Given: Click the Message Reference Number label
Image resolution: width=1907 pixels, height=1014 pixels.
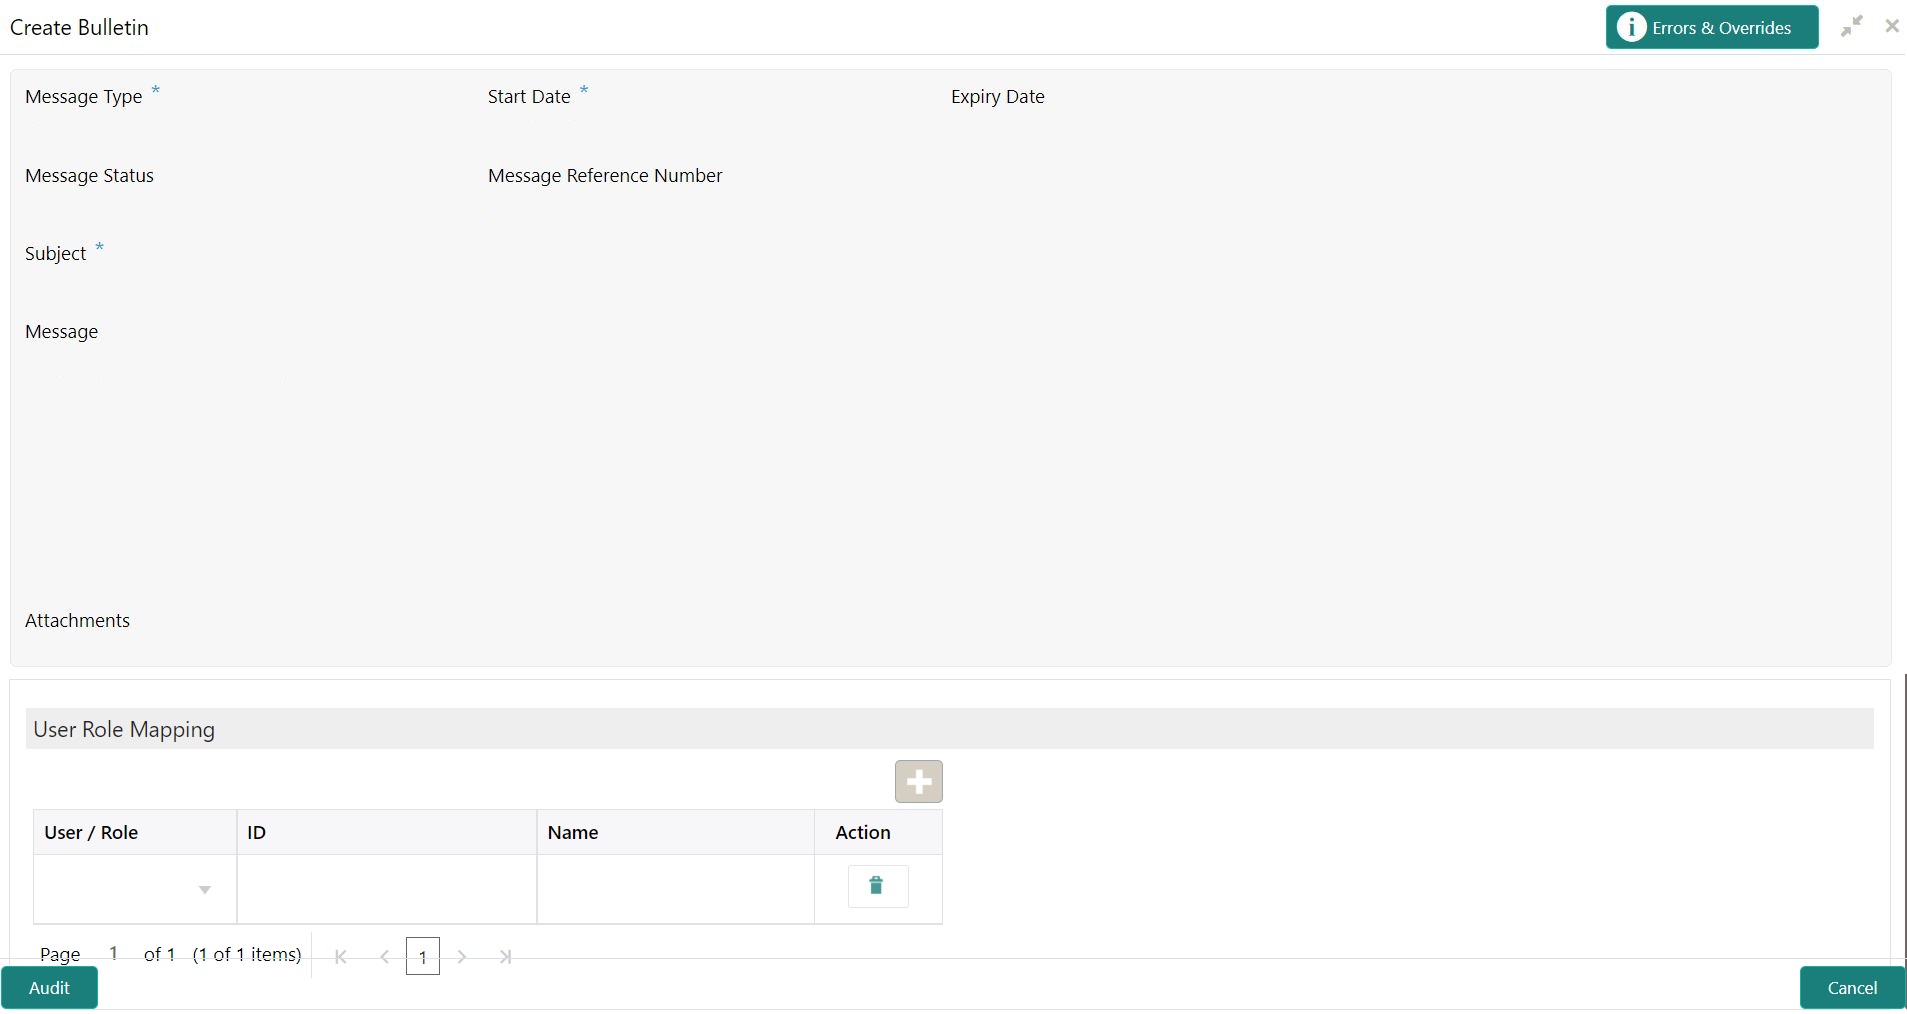Looking at the screenshot, I should tap(605, 176).
